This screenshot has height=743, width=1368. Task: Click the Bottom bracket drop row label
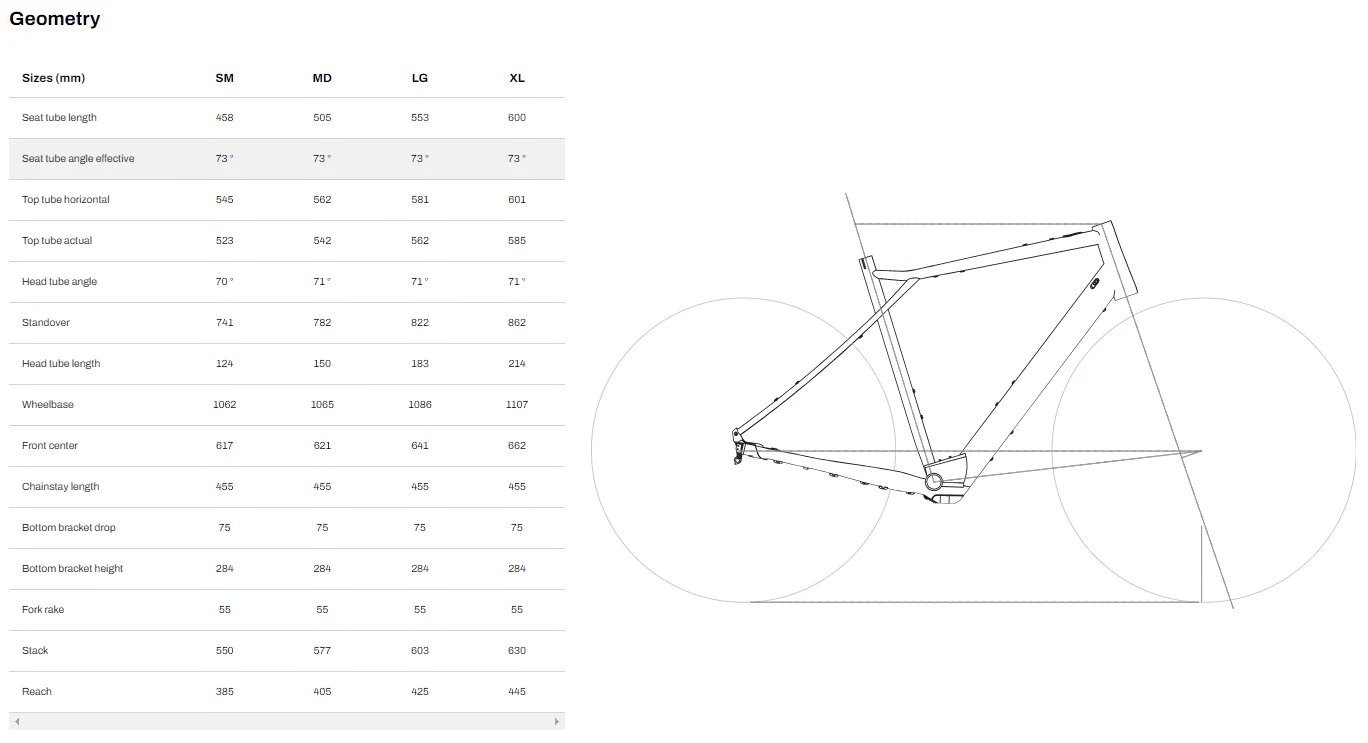tap(69, 528)
